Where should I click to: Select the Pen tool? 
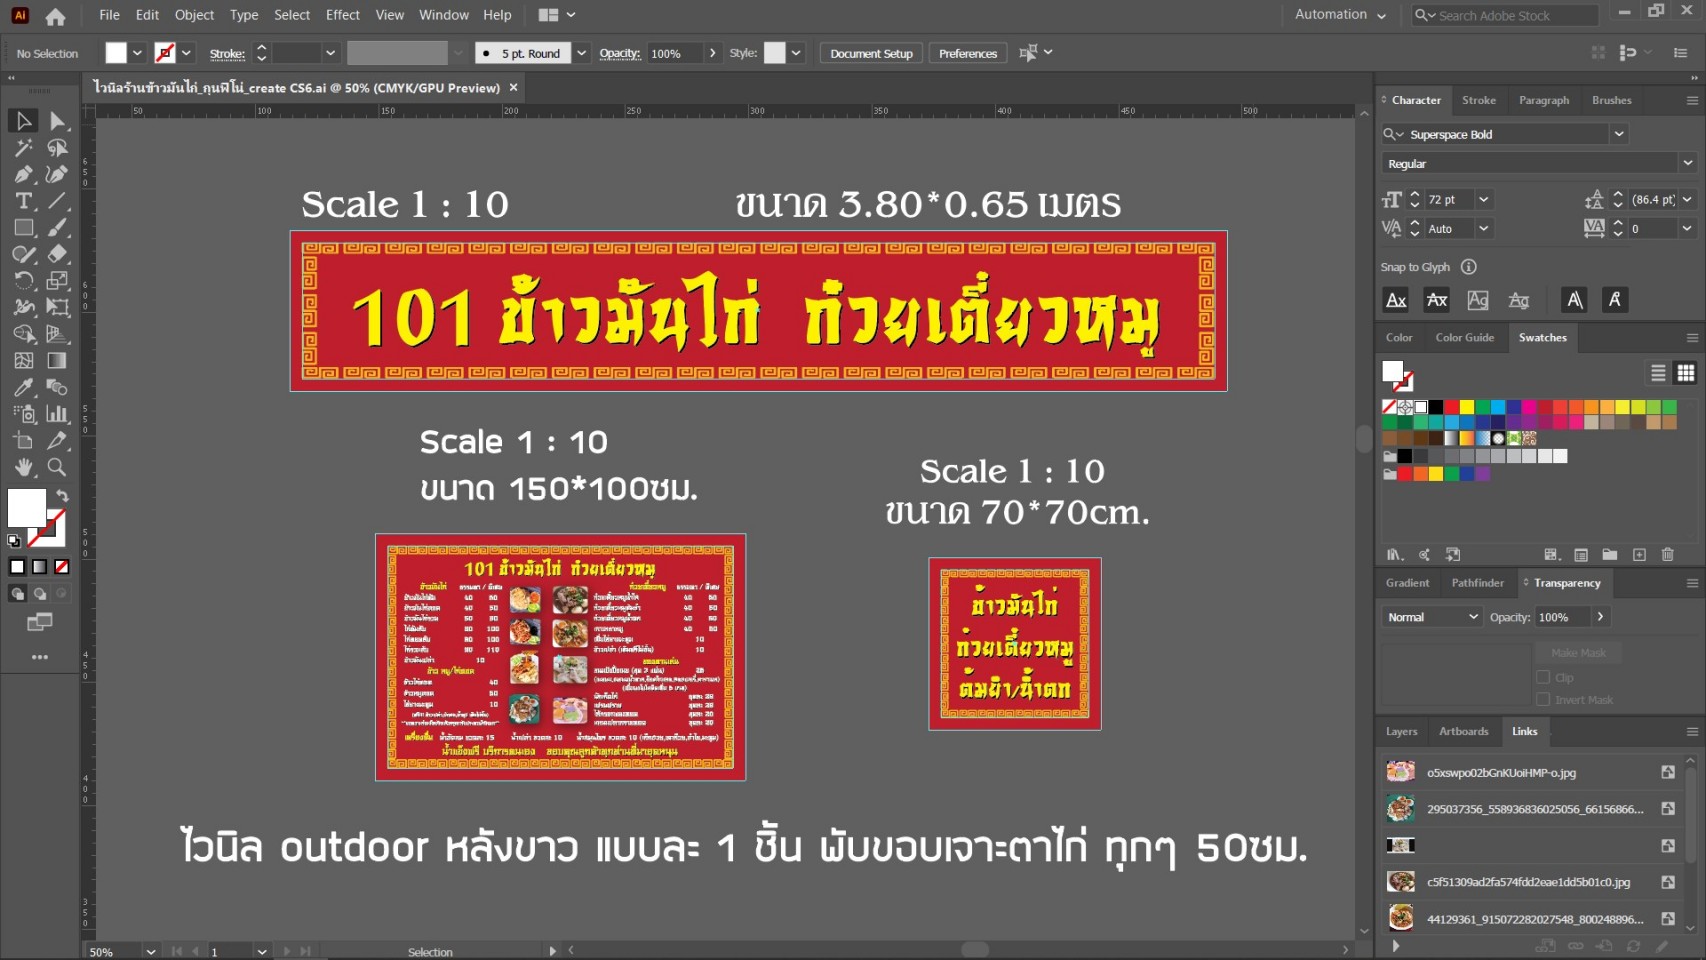(22, 173)
